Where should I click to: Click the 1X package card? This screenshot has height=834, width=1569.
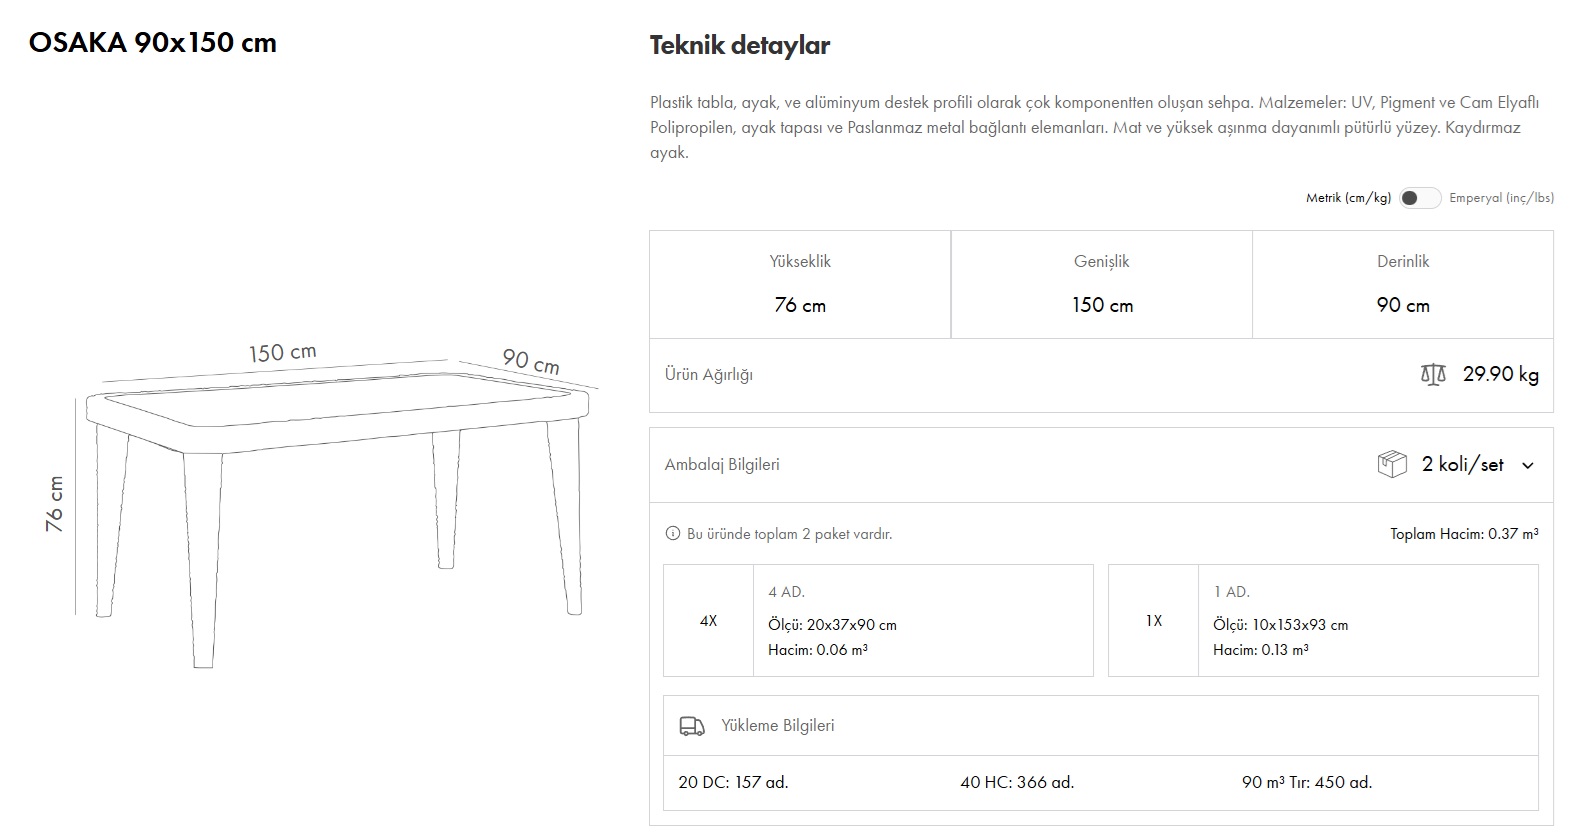[x=1322, y=621]
